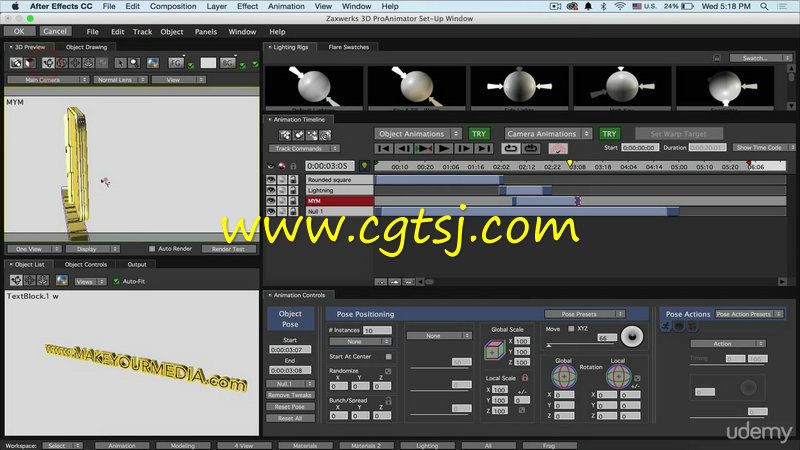Click the Reset Pose button
This screenshot has width=800, height=450.
tap(290, 407)
